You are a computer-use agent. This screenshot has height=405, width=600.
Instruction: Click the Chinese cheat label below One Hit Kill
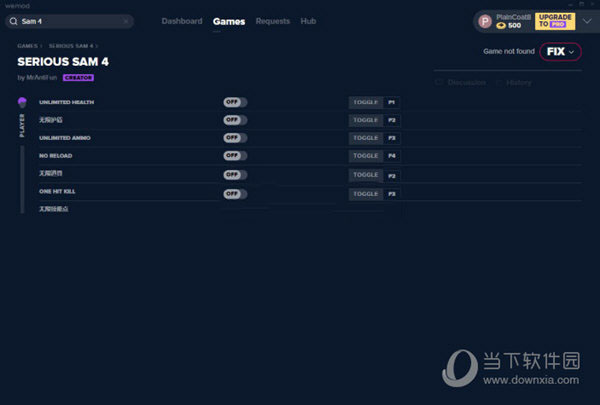[54, 209]
